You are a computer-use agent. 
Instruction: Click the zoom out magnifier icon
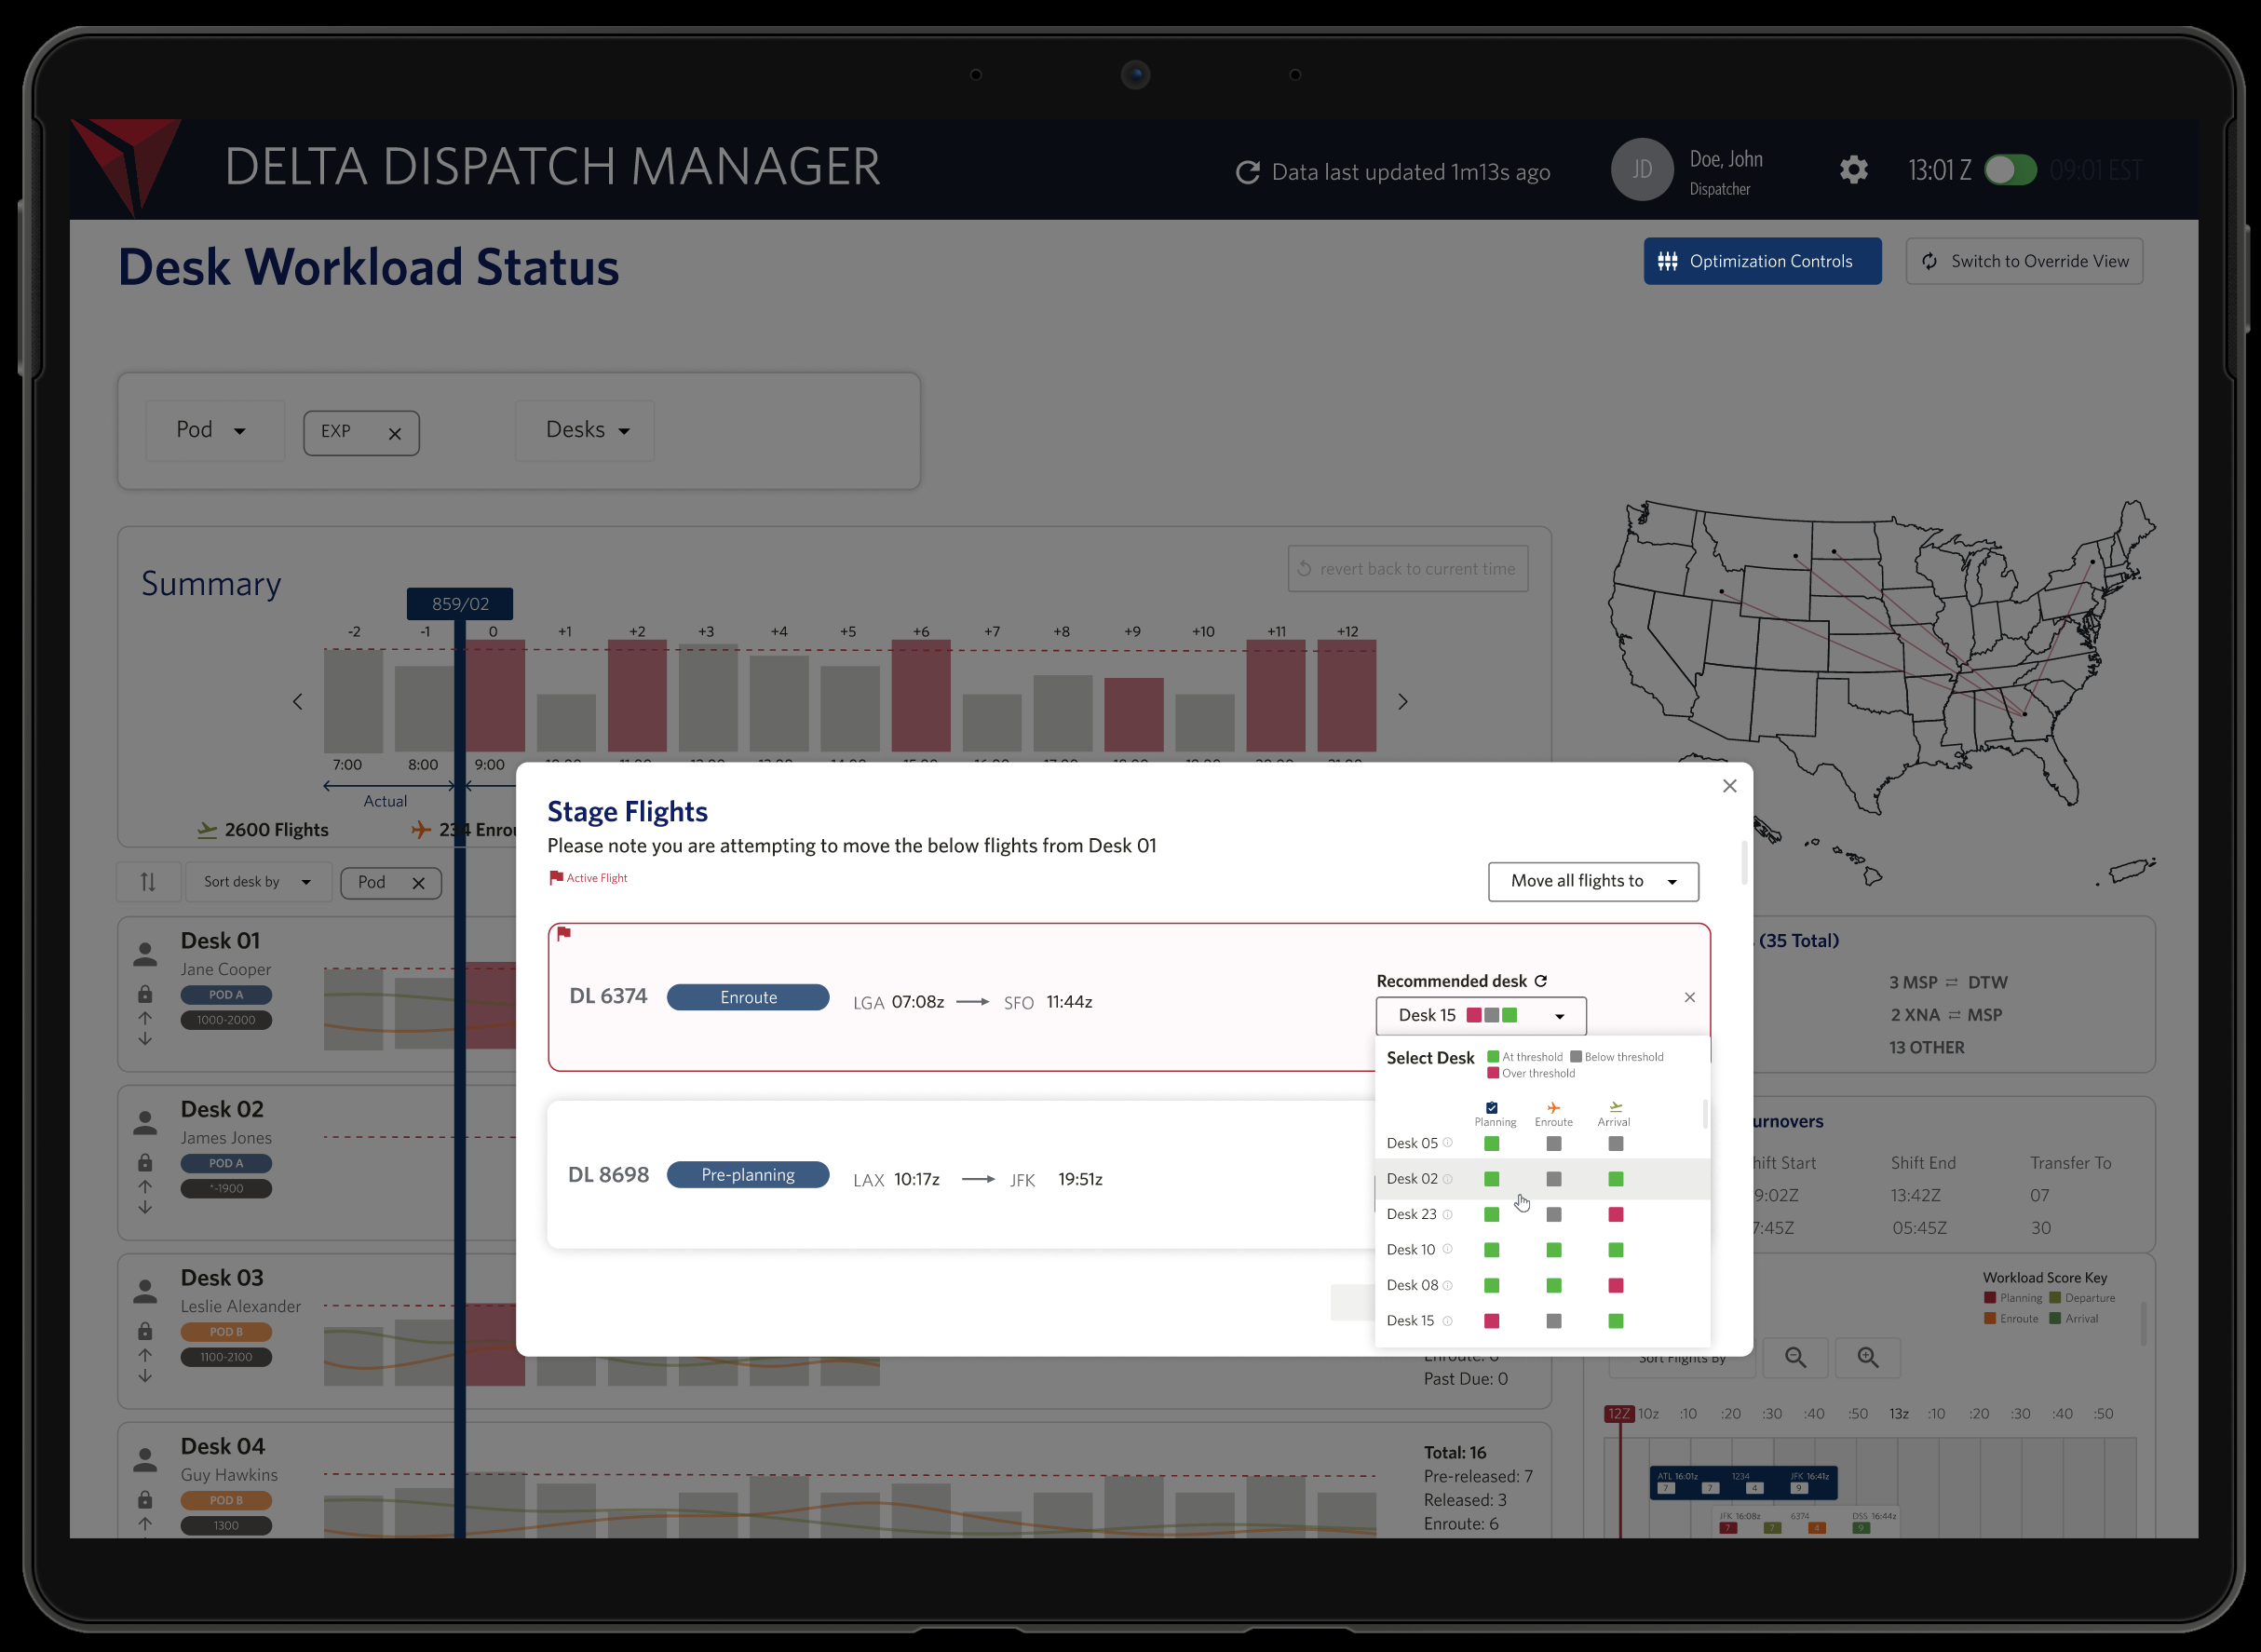(x=1795, y=1357)
